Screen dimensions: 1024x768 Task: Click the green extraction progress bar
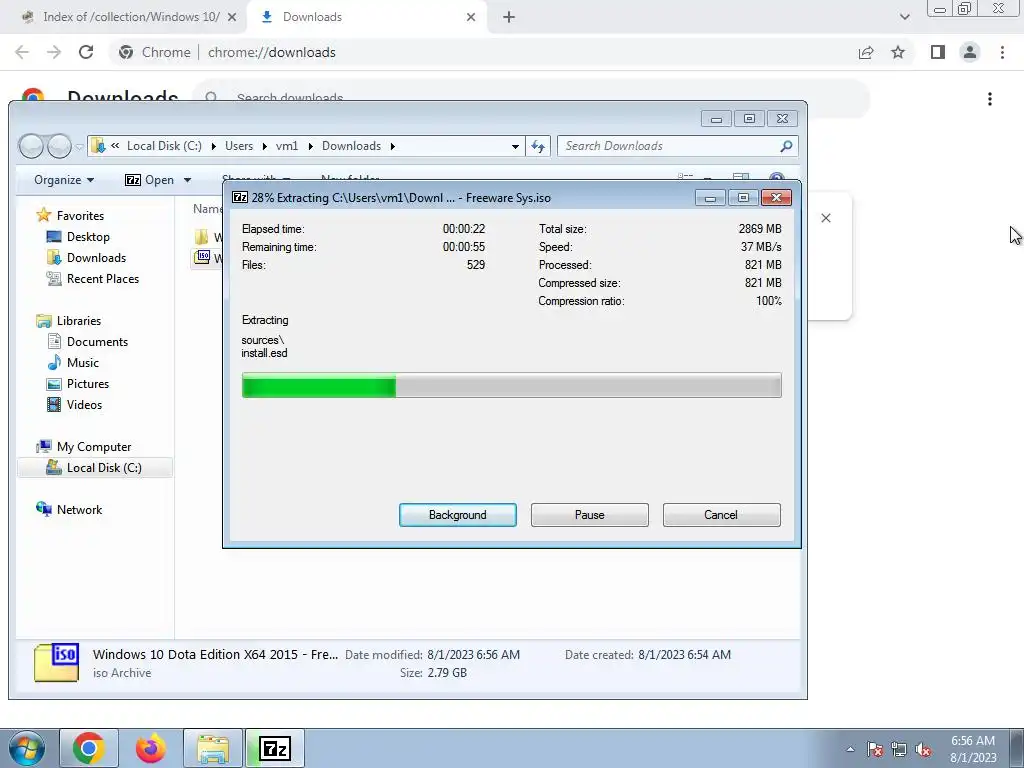pyautogui.click(x=511, y=385)
